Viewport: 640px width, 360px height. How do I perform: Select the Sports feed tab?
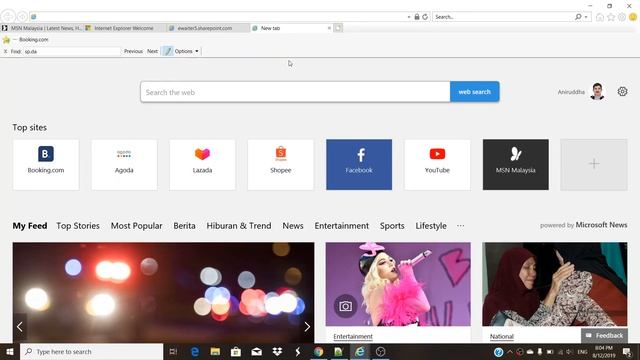[392, 226]
